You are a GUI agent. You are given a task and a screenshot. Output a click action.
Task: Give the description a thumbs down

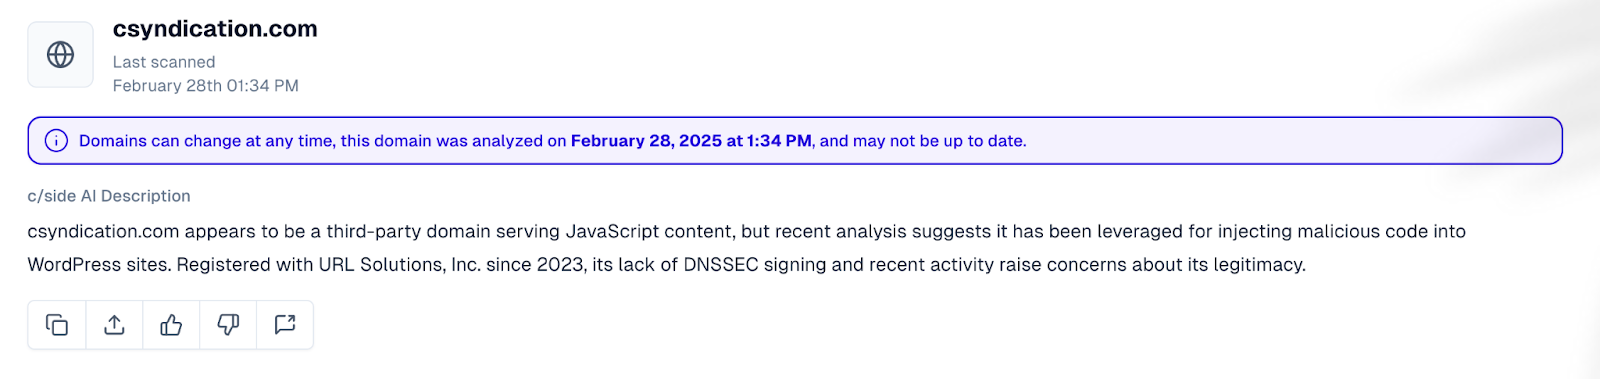[228, 325]
